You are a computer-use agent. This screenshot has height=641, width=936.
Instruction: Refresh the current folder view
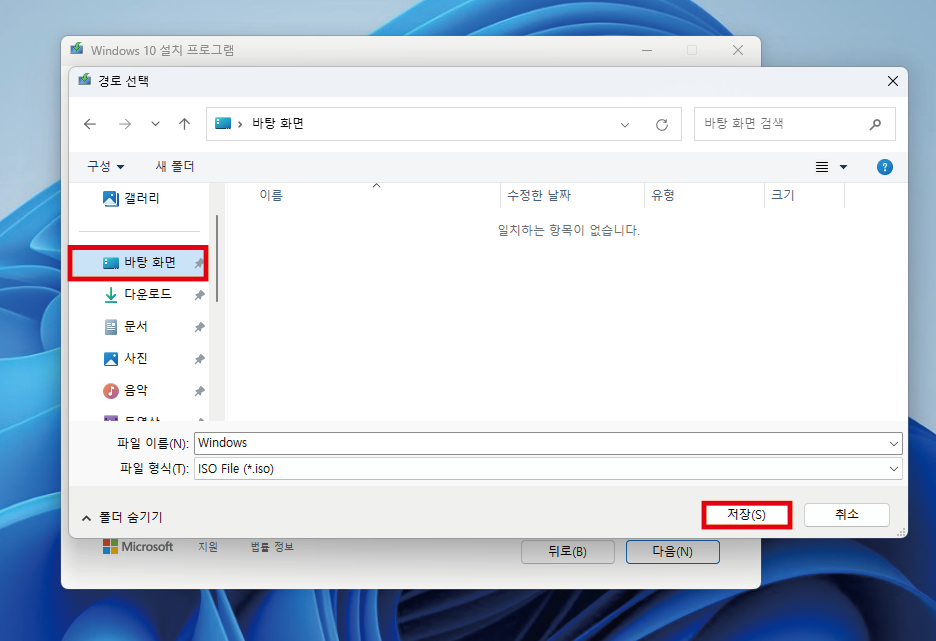click(661, 125)
